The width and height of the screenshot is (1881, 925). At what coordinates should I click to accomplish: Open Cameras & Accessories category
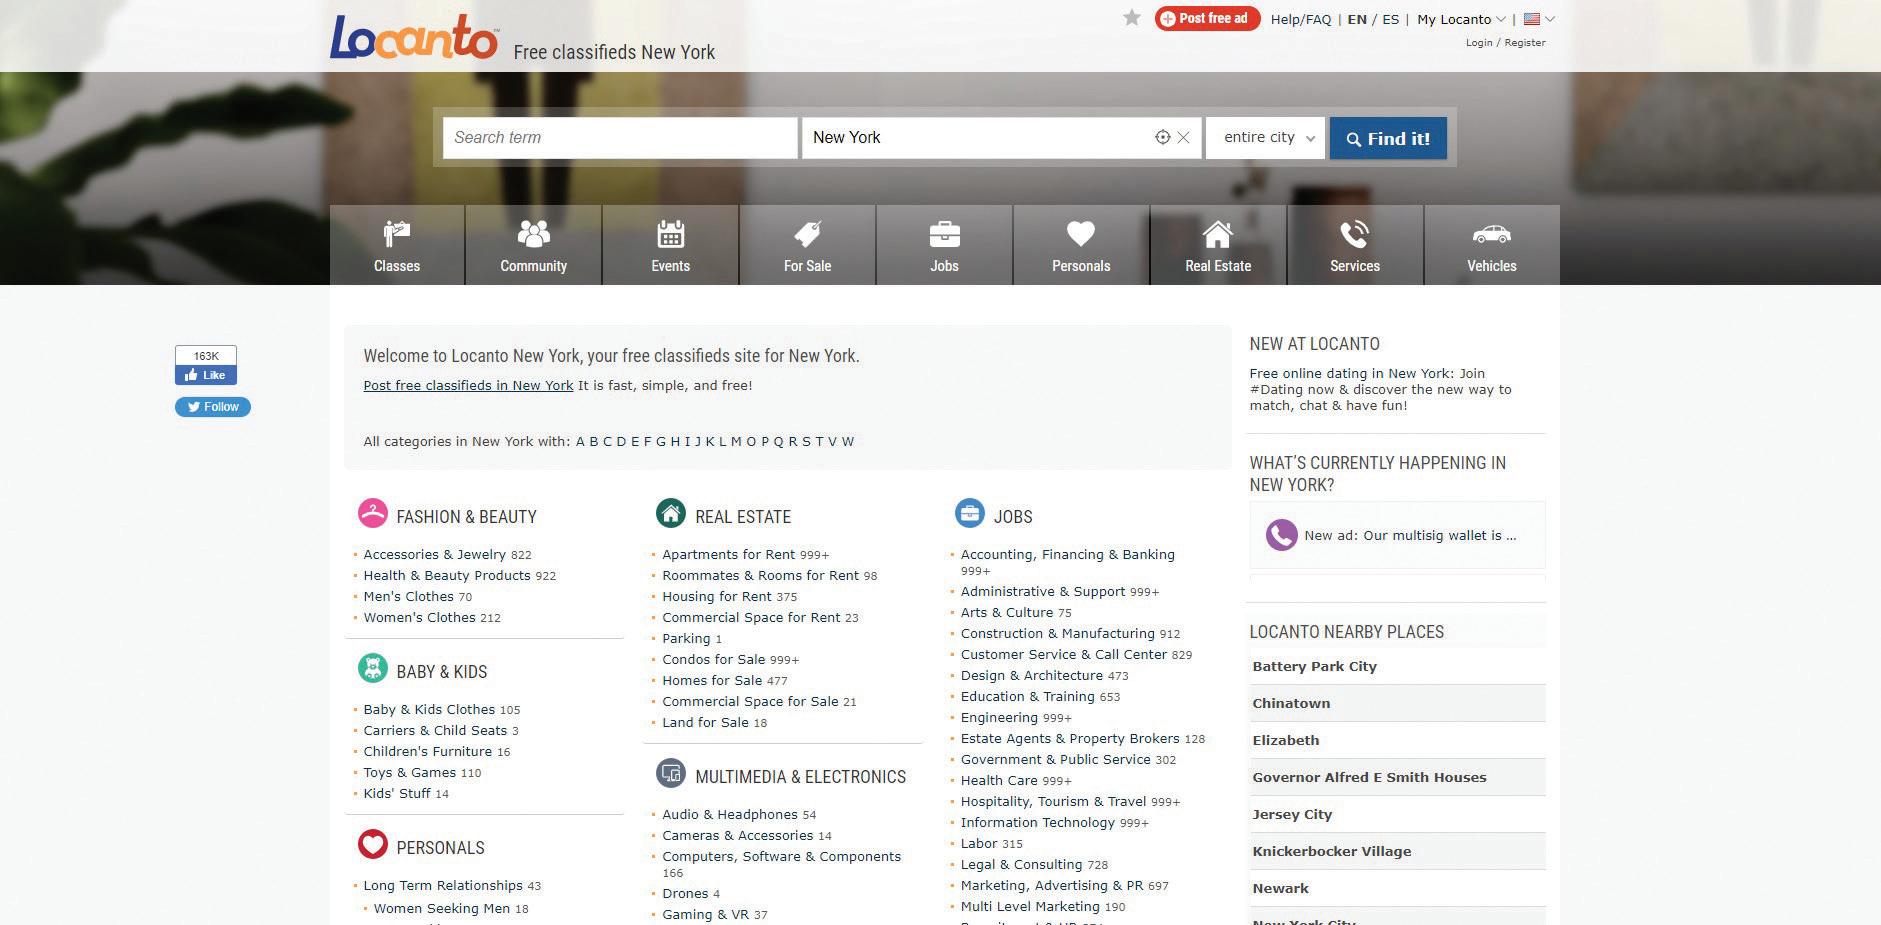click(x=738, y=835)
